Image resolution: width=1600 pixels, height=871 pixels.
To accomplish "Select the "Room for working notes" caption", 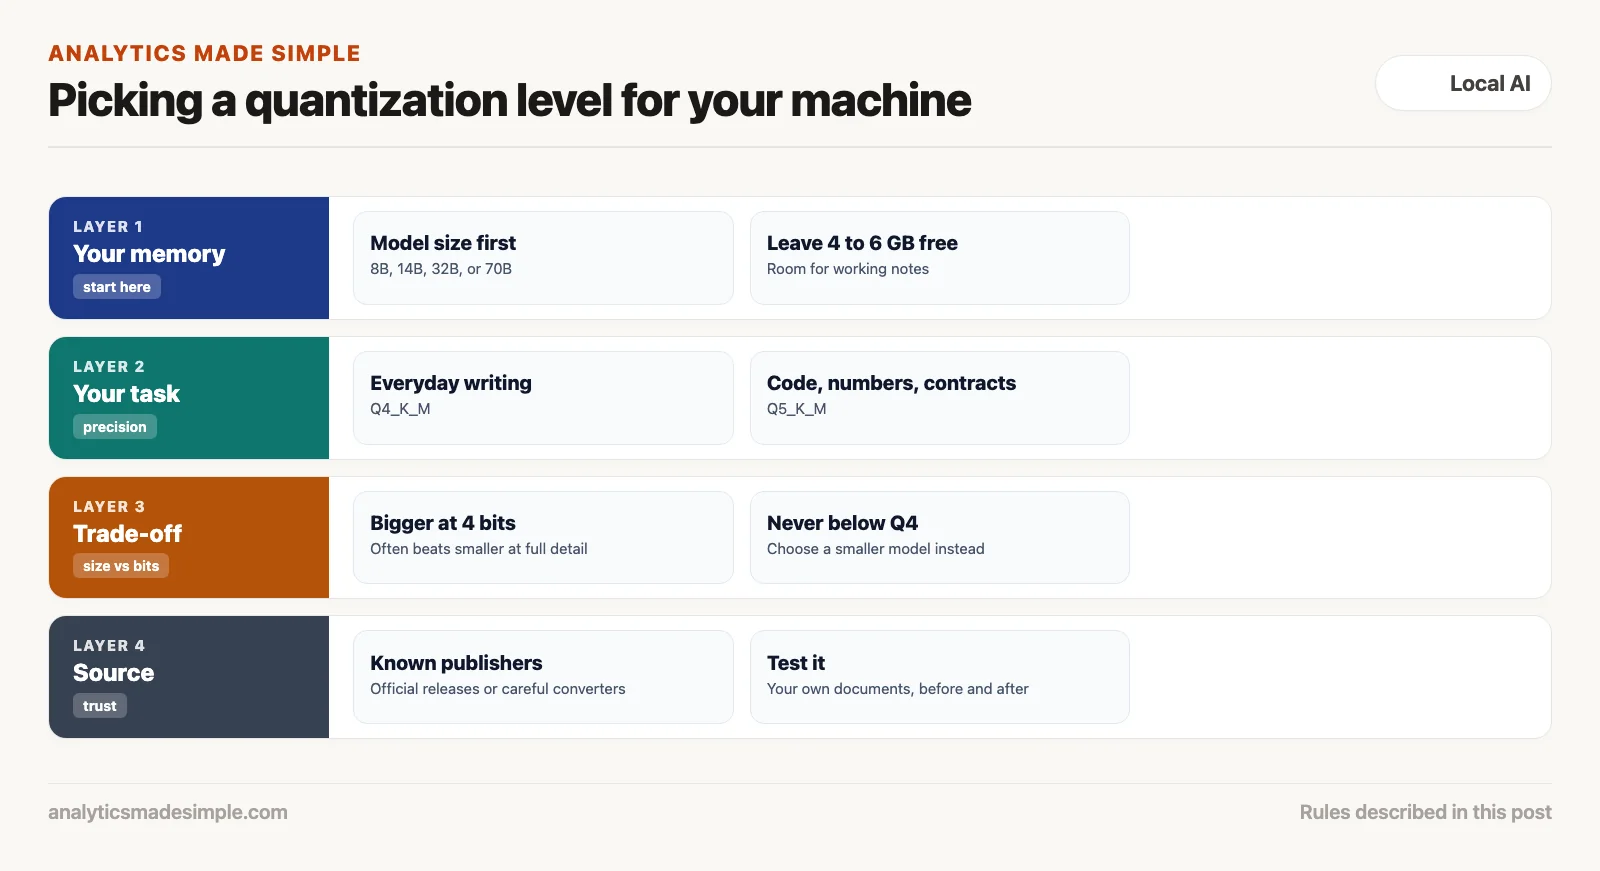I will (x=848, y=269).
